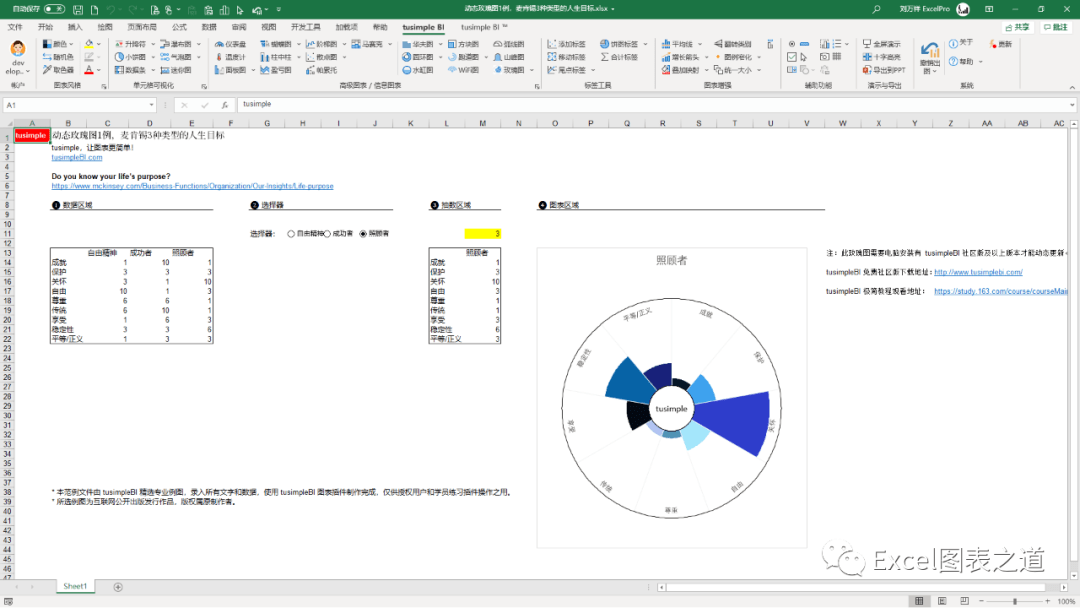Select the 成功者 radio button

(x=327, y=234)
